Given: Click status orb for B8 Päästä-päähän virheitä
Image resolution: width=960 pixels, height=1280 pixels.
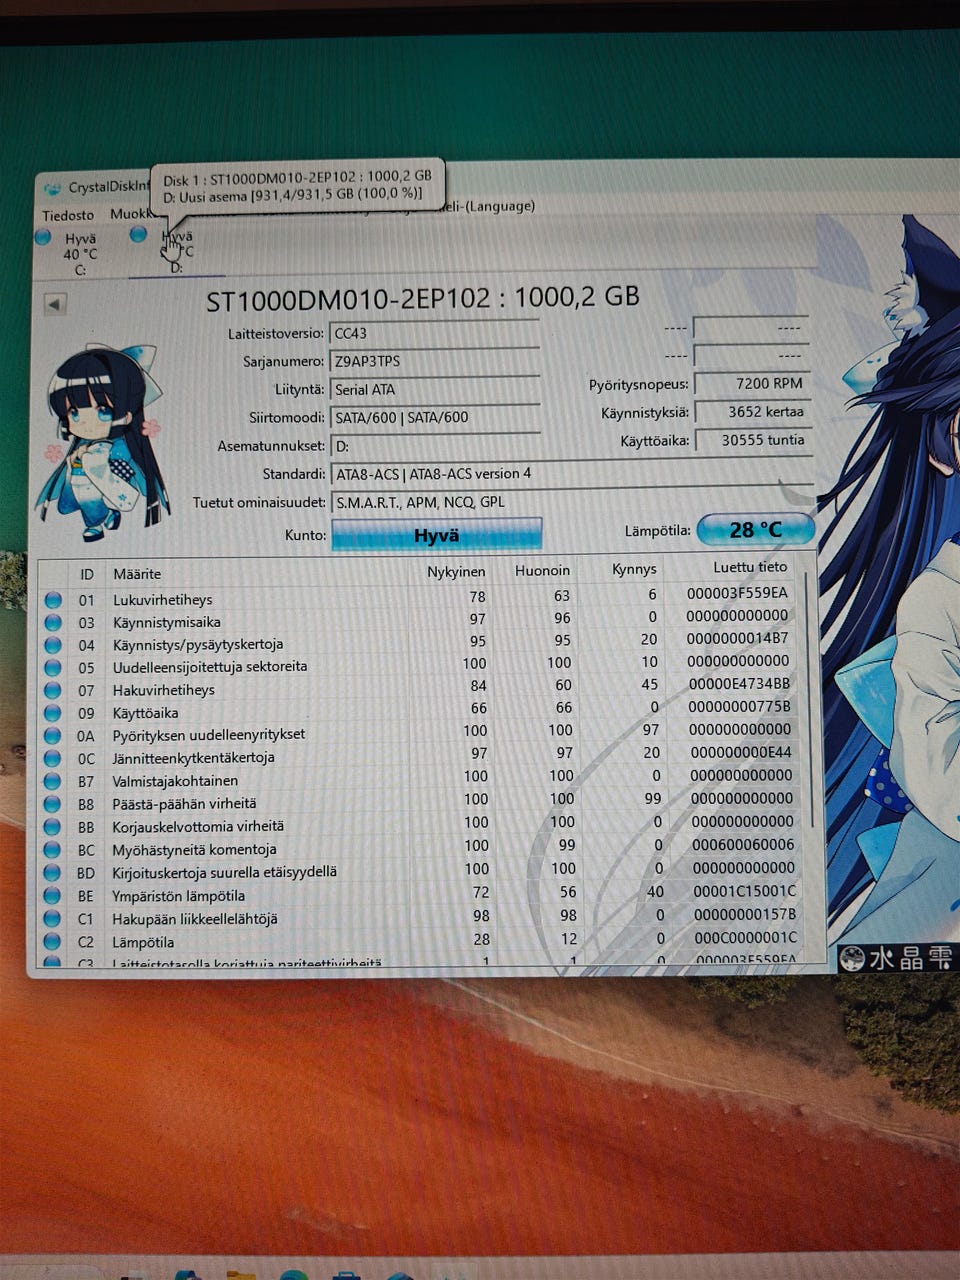Looking at the screenshot, I should pyautogui.click(x=54, y=805).
